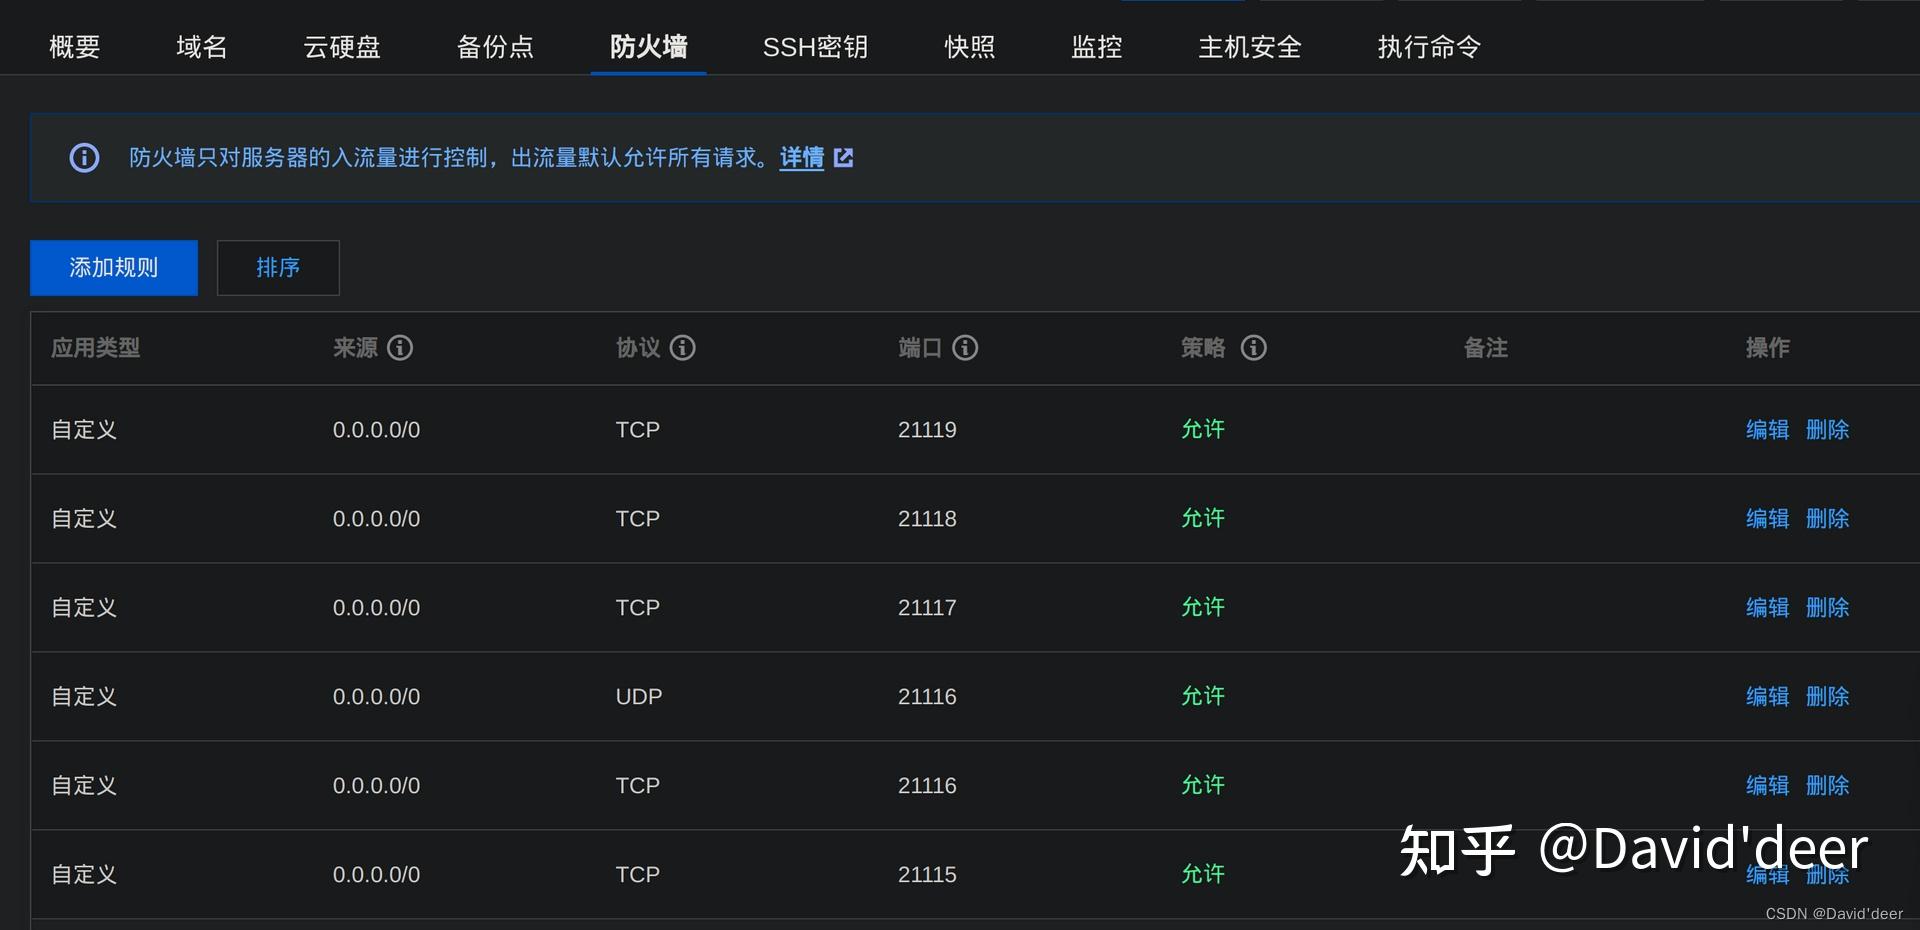
Task: Switch to the 域名 tab
Action: [x=202, y=47]
